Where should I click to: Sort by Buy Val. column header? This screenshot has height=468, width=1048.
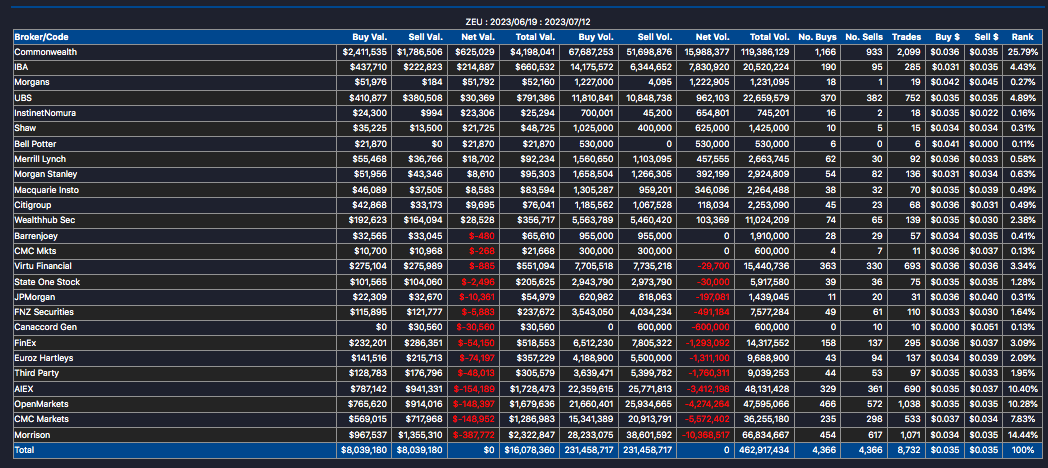369,37
